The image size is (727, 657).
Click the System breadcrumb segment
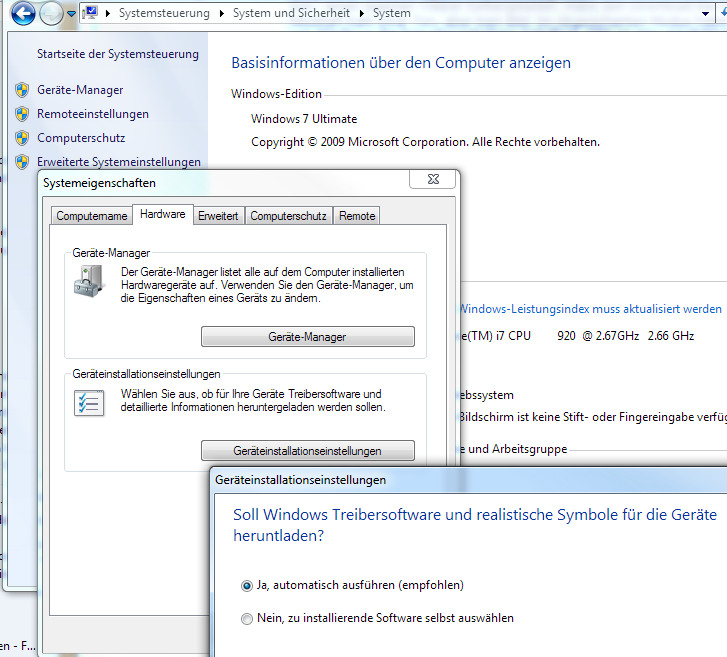pos(392,13)
